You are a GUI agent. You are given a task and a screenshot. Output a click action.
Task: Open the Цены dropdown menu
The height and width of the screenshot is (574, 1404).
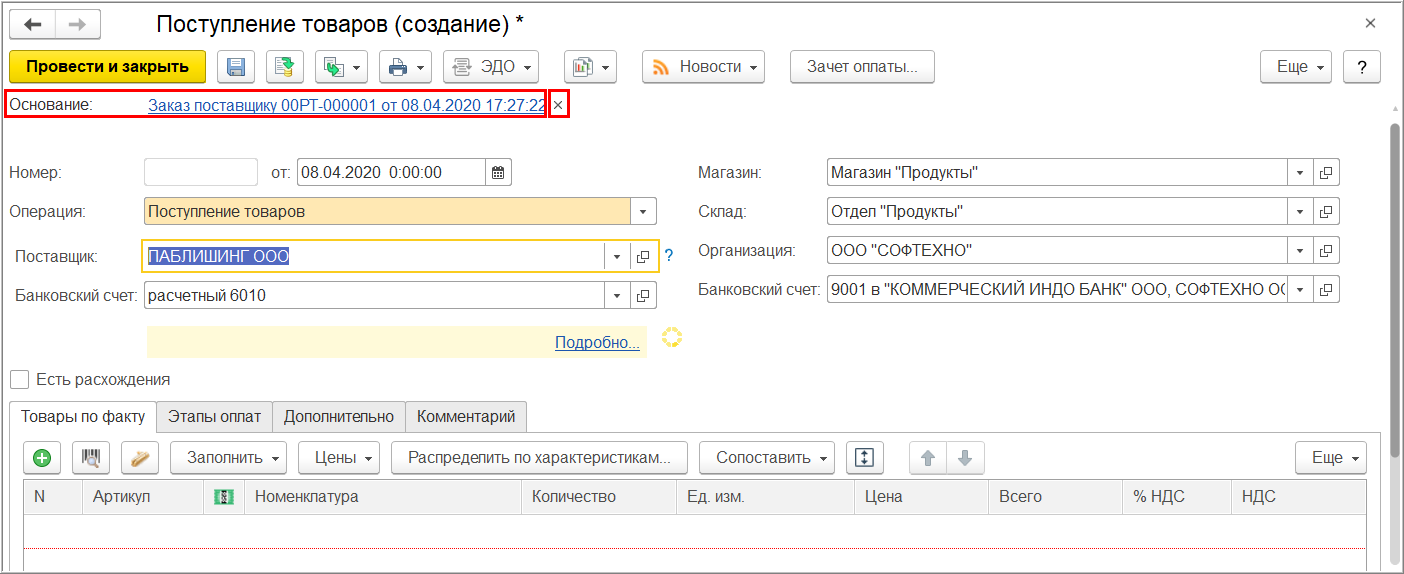[339, 458]
